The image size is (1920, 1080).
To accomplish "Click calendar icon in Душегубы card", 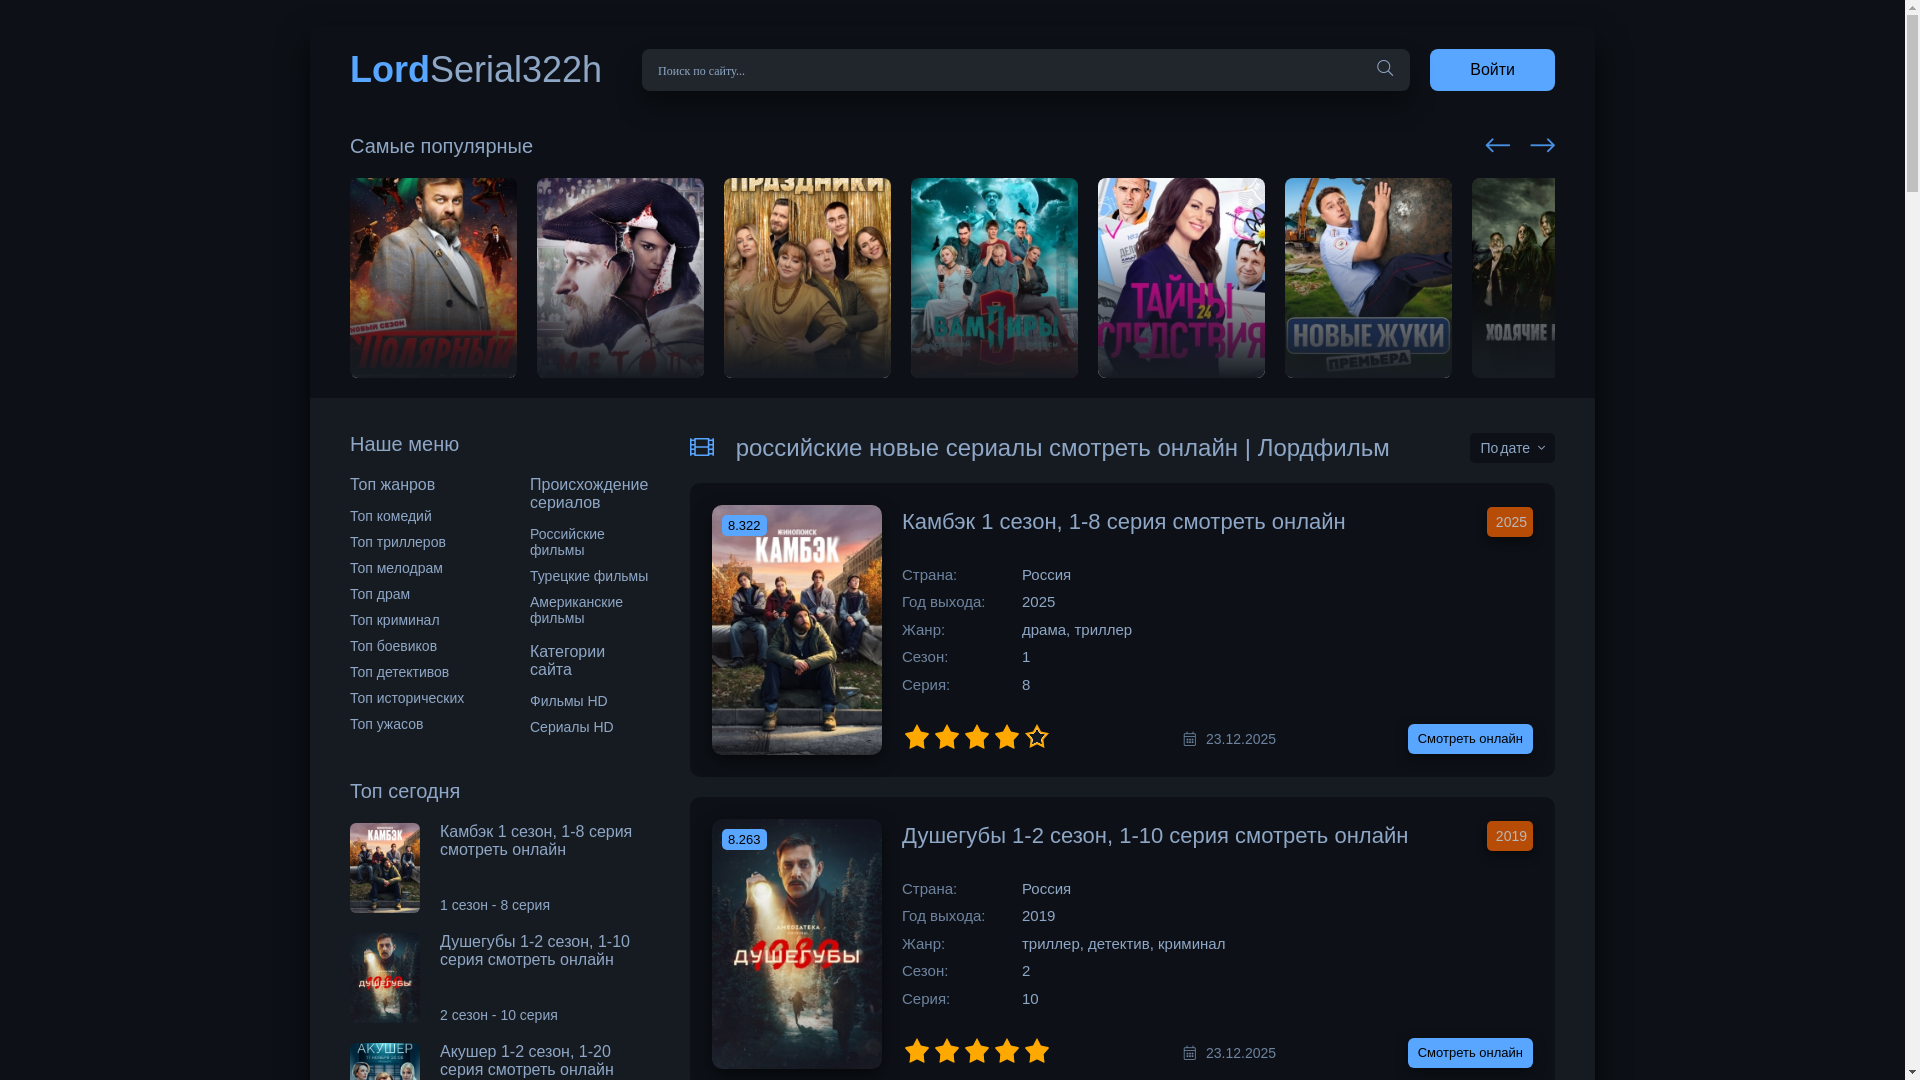I will [x=1190, y=1053].
